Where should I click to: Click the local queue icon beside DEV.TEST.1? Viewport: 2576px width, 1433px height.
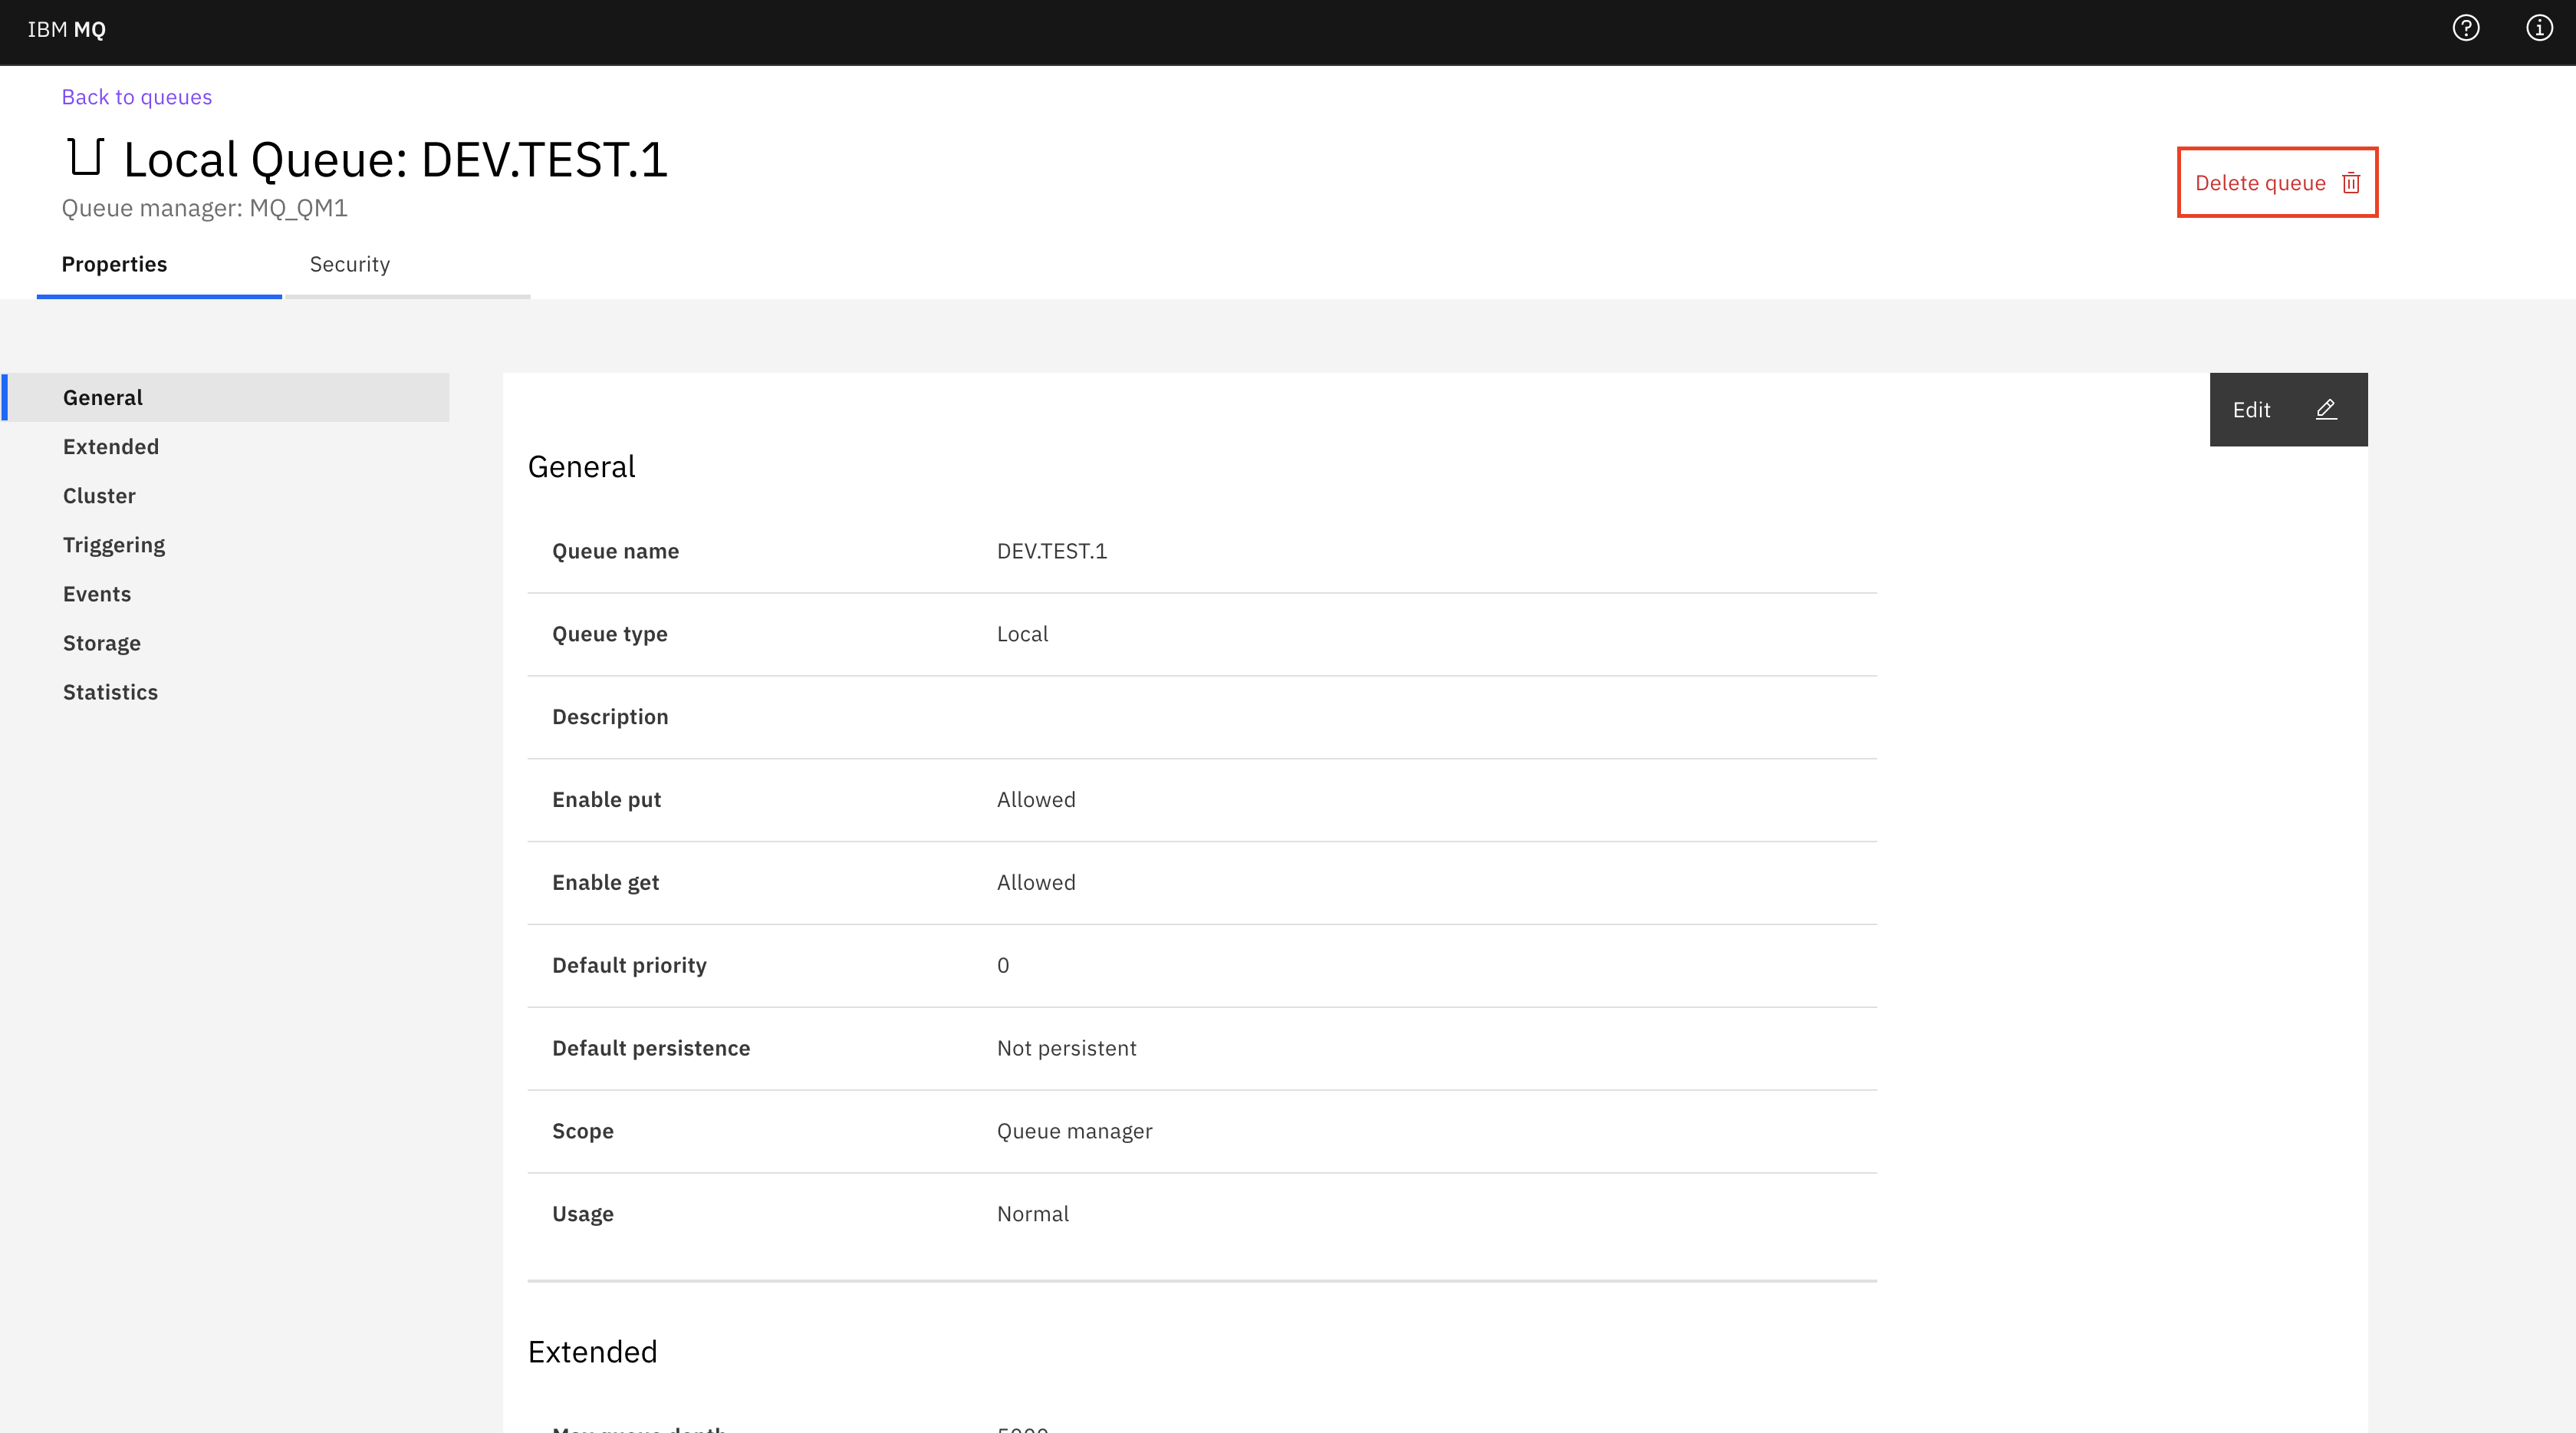[x=84, y=157]
